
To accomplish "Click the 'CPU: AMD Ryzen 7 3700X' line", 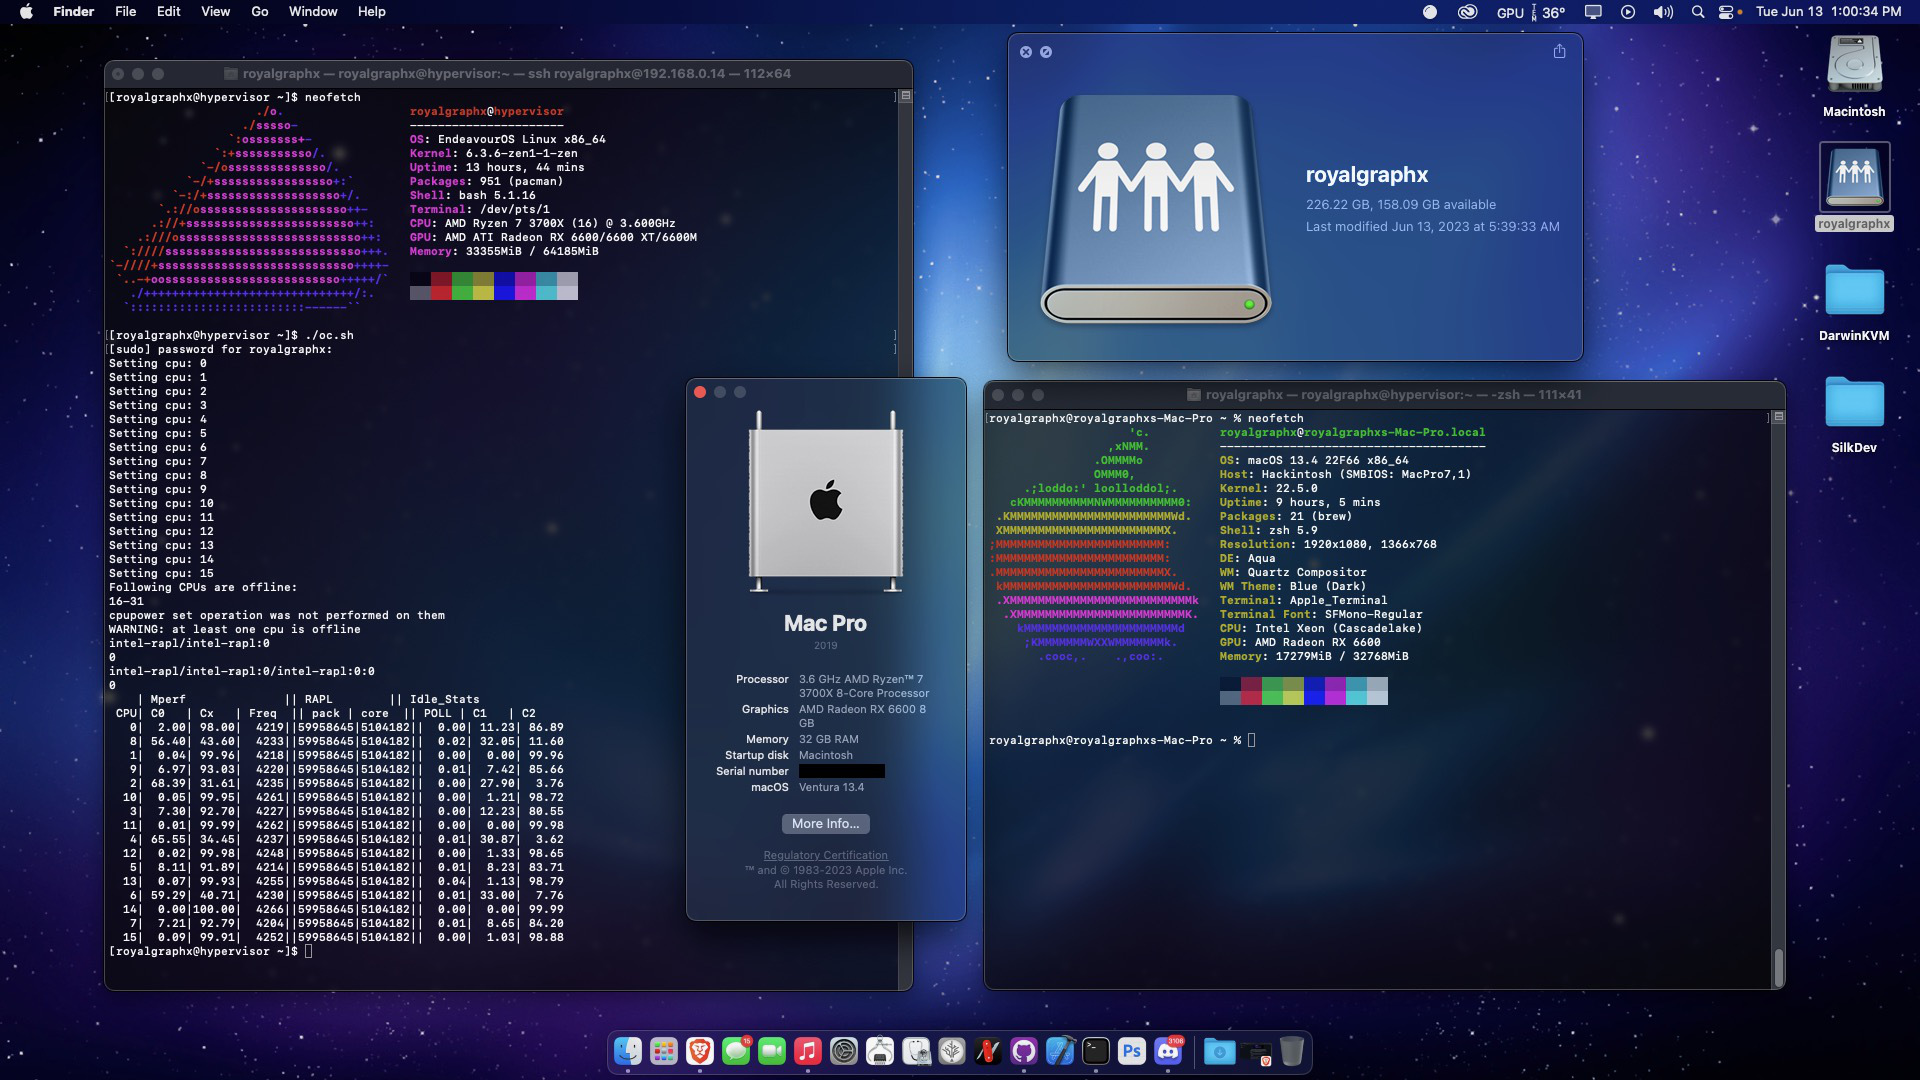I will pos(542,223).
